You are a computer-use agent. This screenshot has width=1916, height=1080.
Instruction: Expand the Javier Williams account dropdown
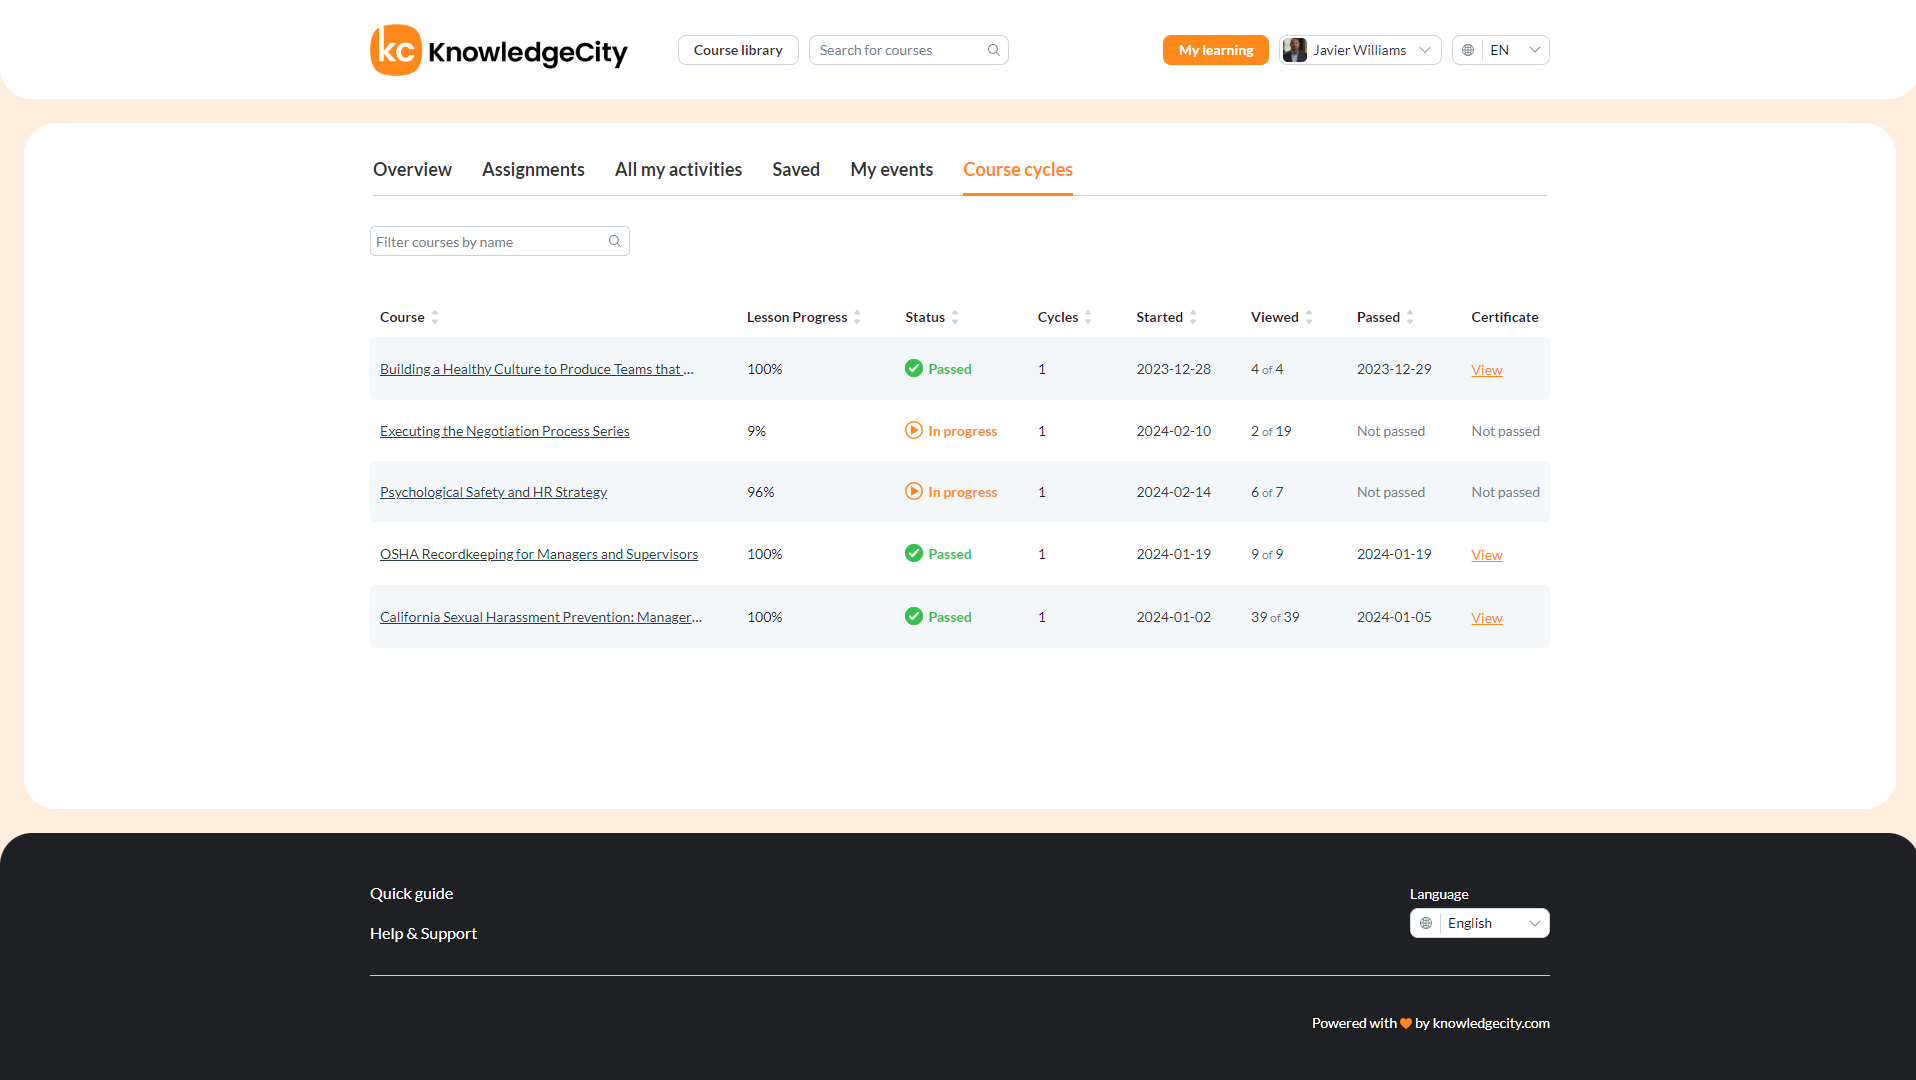(1424, 49)
